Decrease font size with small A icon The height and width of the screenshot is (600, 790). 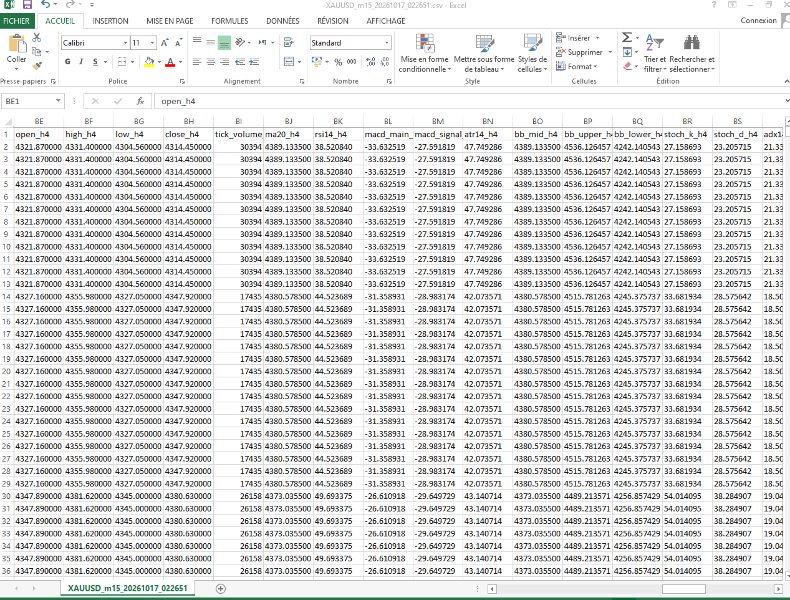click(x=178, y=43)
